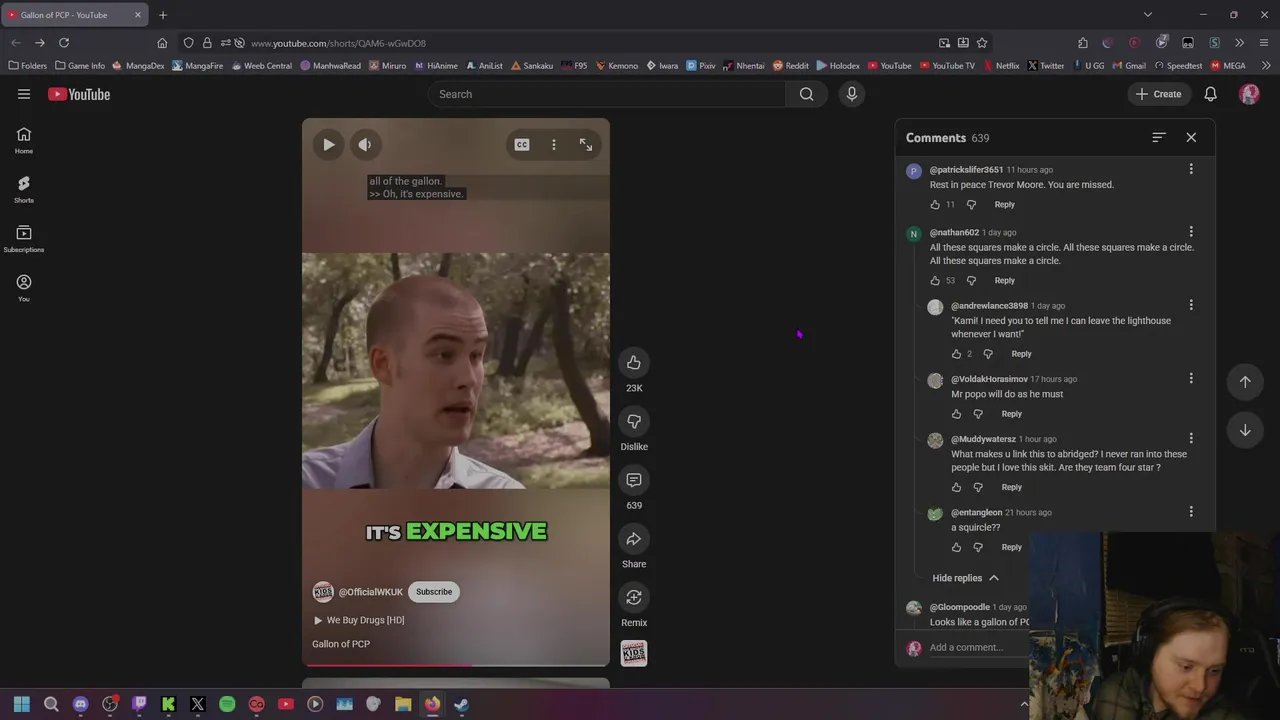
Task: Subscribe to OfficialWKUK channel
Action: point(434,592)
